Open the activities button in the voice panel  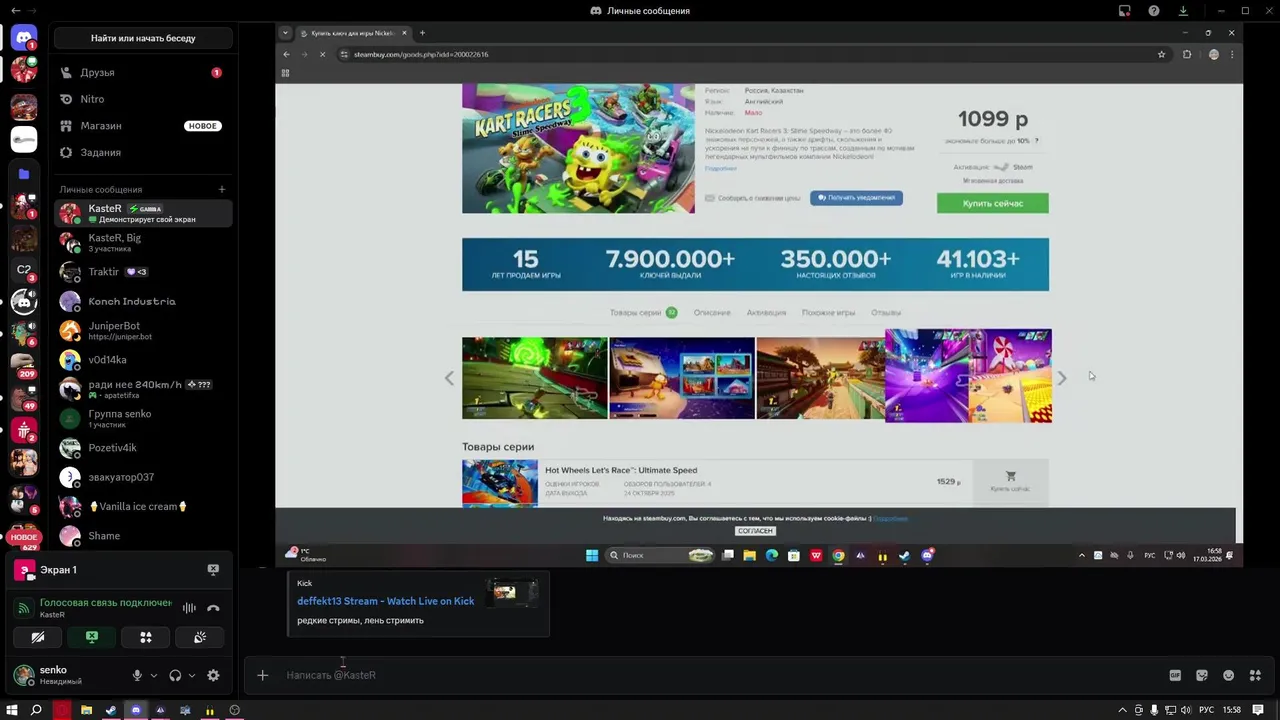click(x=146, y=637)
